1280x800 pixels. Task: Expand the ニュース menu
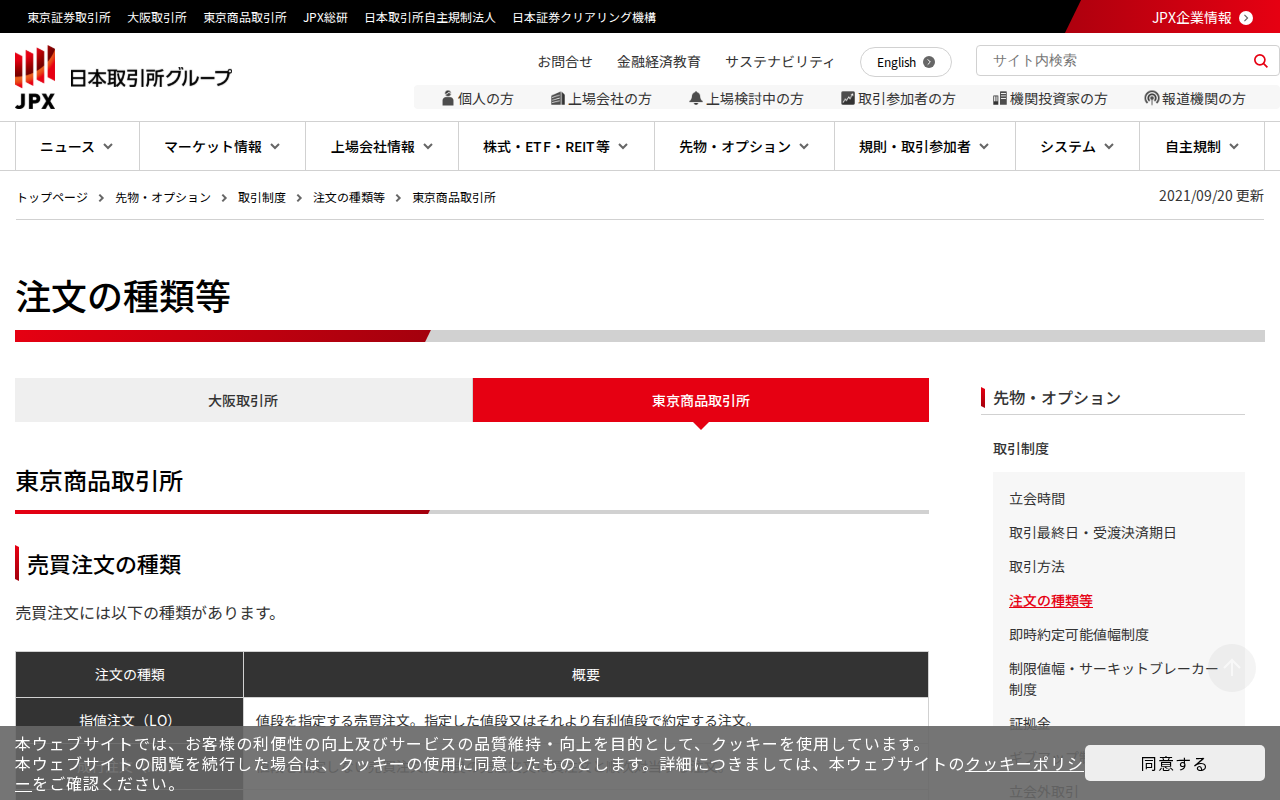[x=77, y=146]
